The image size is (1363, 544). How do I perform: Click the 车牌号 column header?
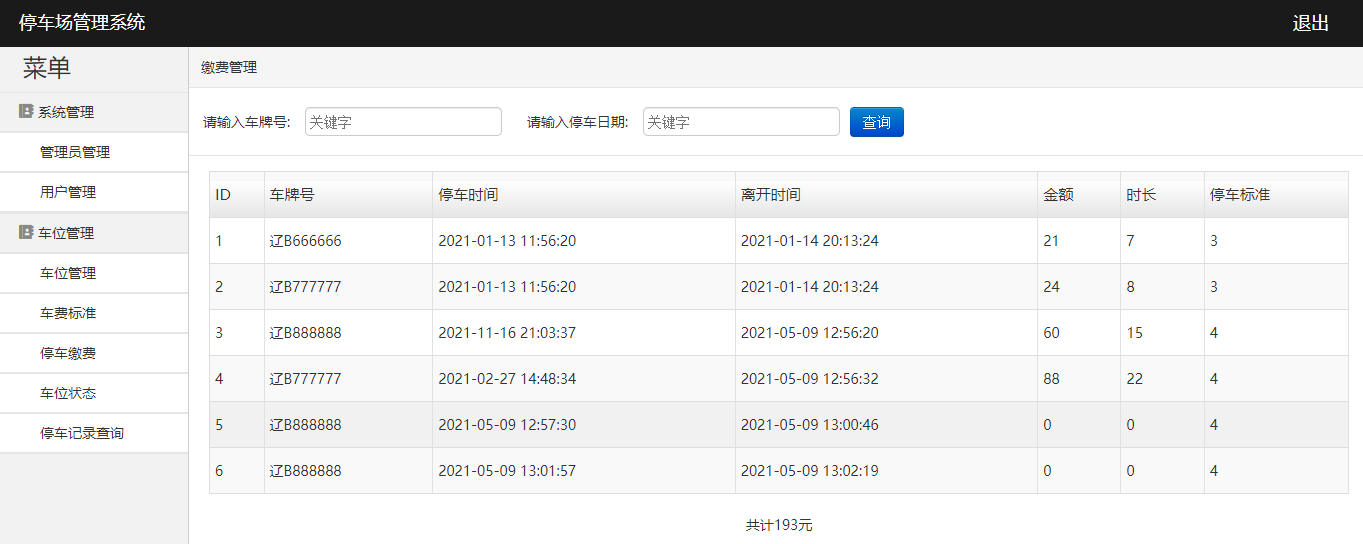click(x=348, y=195)
